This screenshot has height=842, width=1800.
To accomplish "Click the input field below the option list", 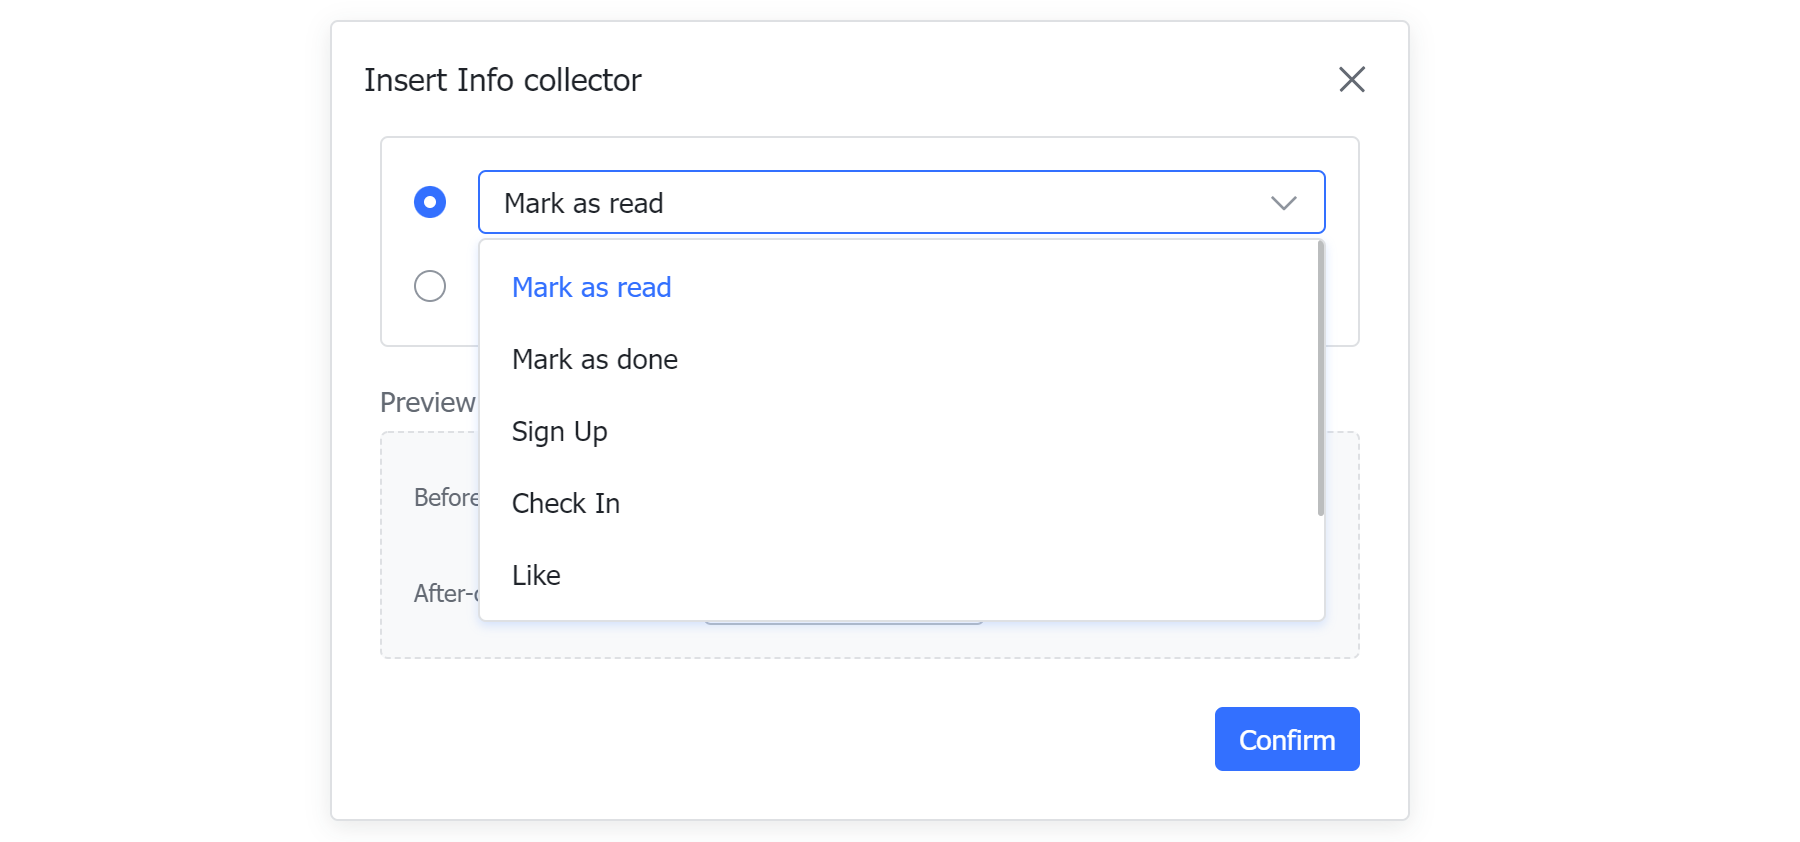I will pos(845,620).
